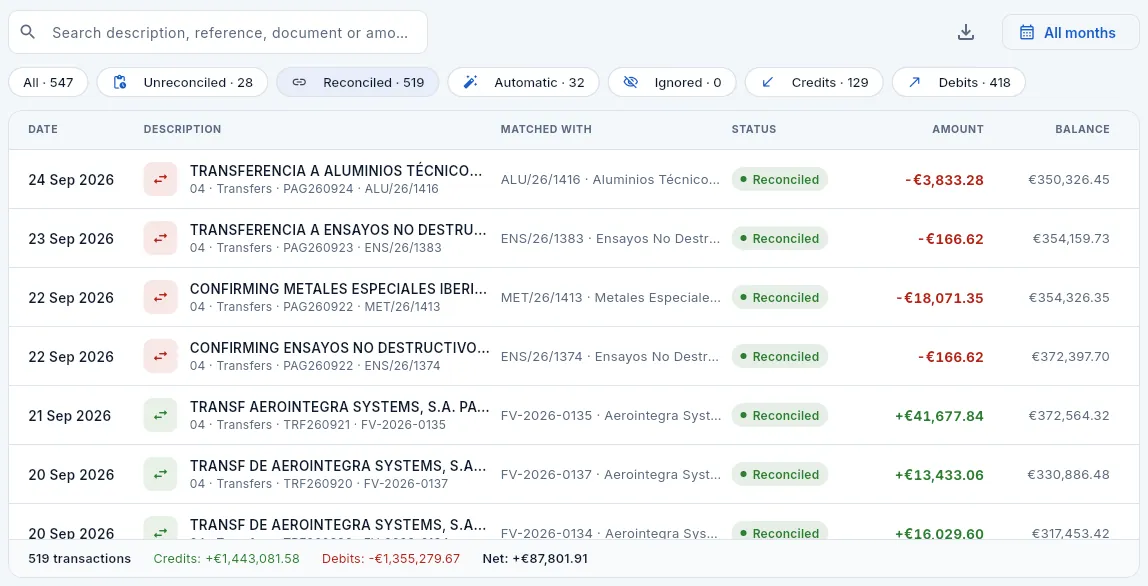
Task: Click the STATUS column header
Action: click(753, 129)
